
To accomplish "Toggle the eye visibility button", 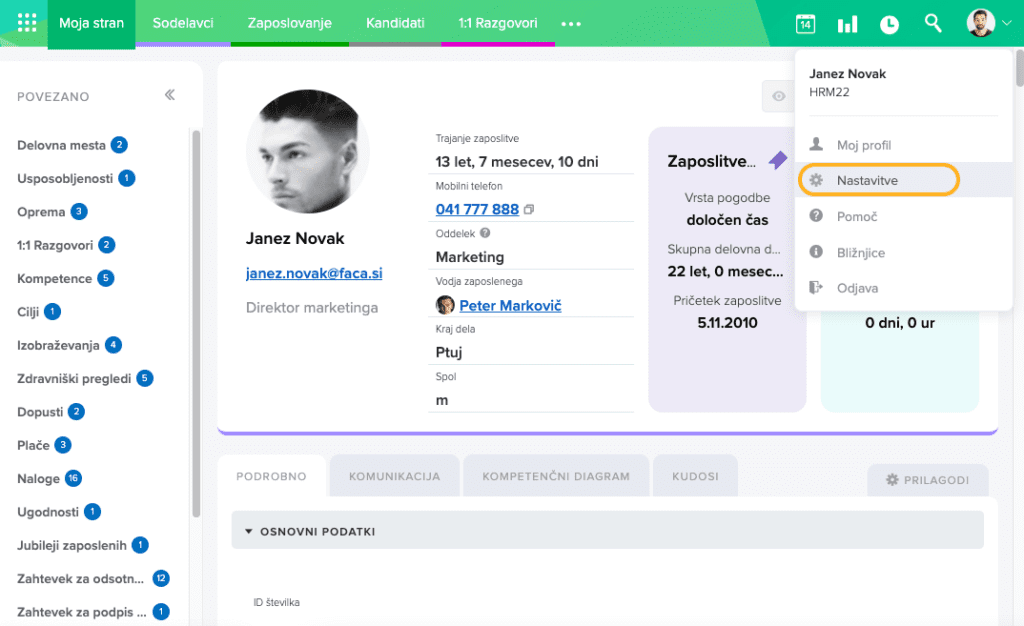I will 778,96.
